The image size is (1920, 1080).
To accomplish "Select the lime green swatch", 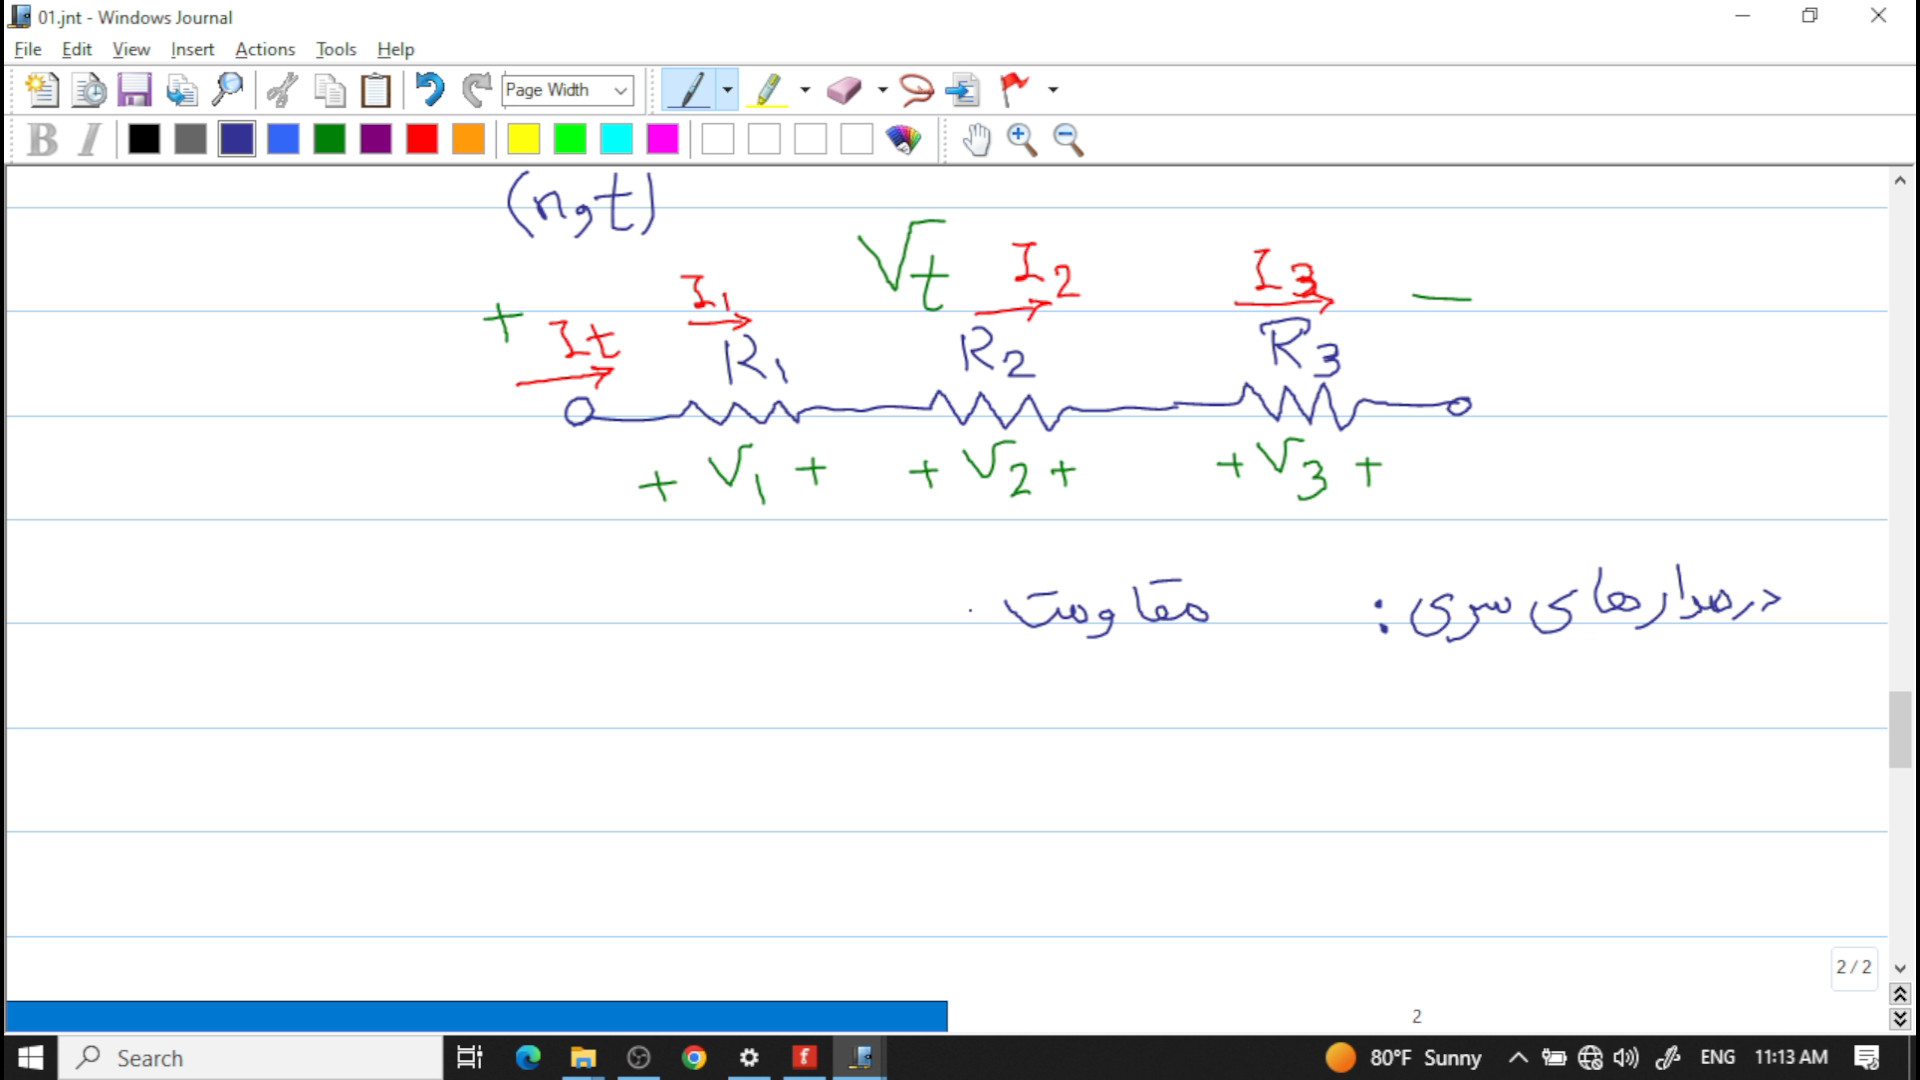I will pyautogui.click(x=570, y=139).
